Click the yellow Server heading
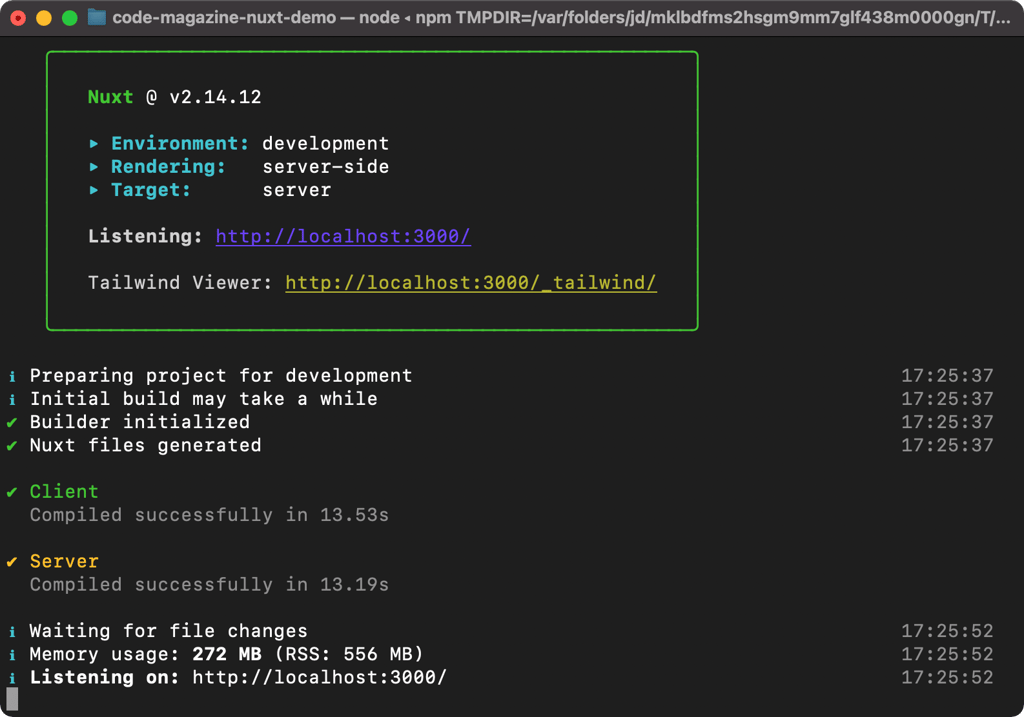 [x=64, y=562]
